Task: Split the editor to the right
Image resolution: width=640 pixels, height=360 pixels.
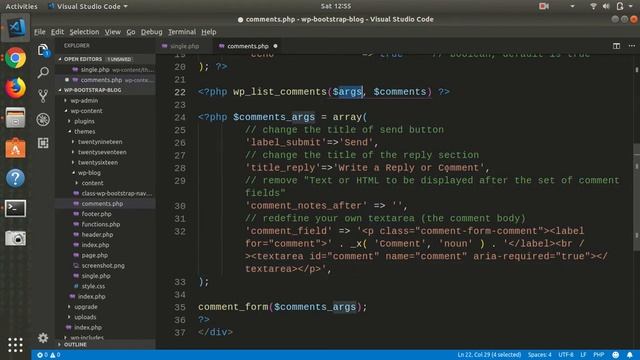Action: 616,46
